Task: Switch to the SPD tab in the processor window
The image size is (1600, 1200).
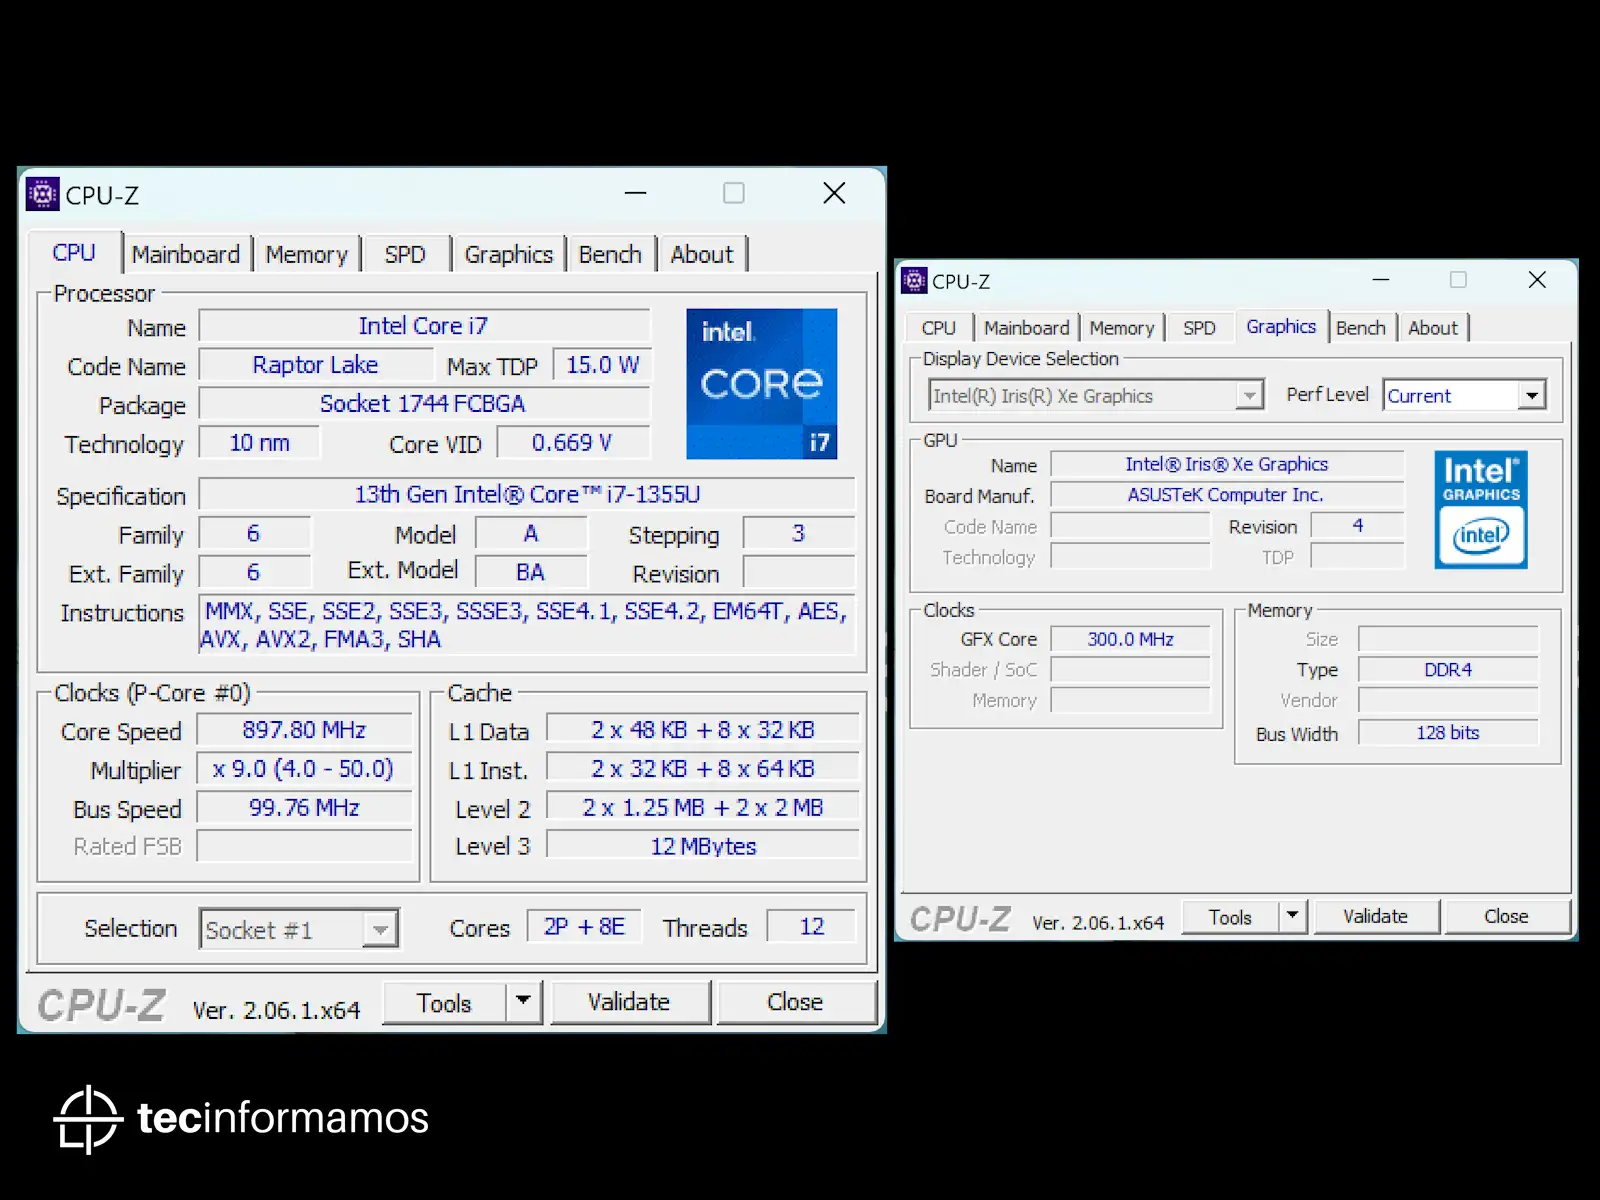Action: point(405,255)
